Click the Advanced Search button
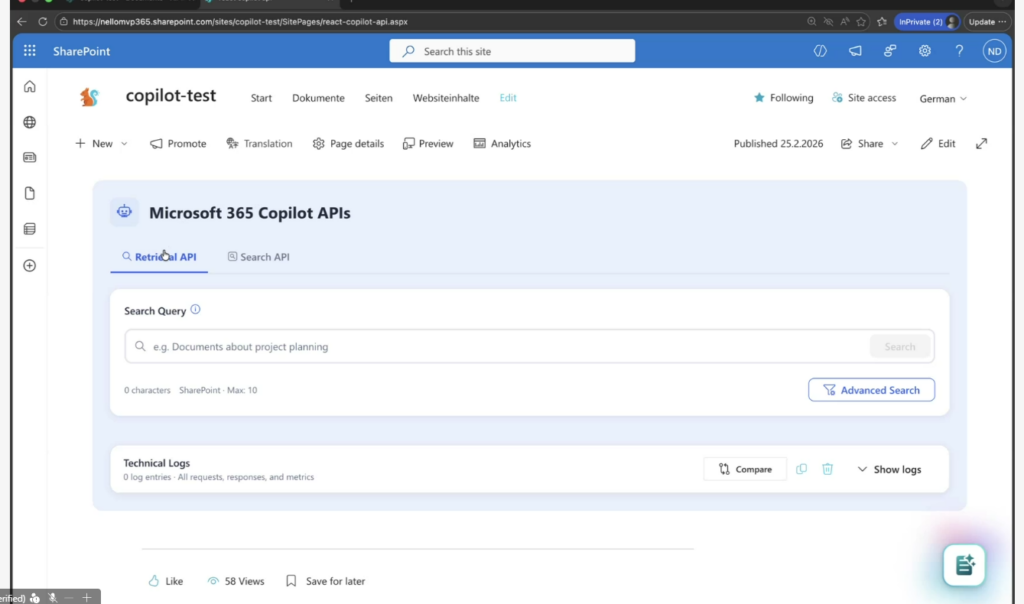This screenshot has width=1024, height=604. pyautogui.click(x=871, y=390)
